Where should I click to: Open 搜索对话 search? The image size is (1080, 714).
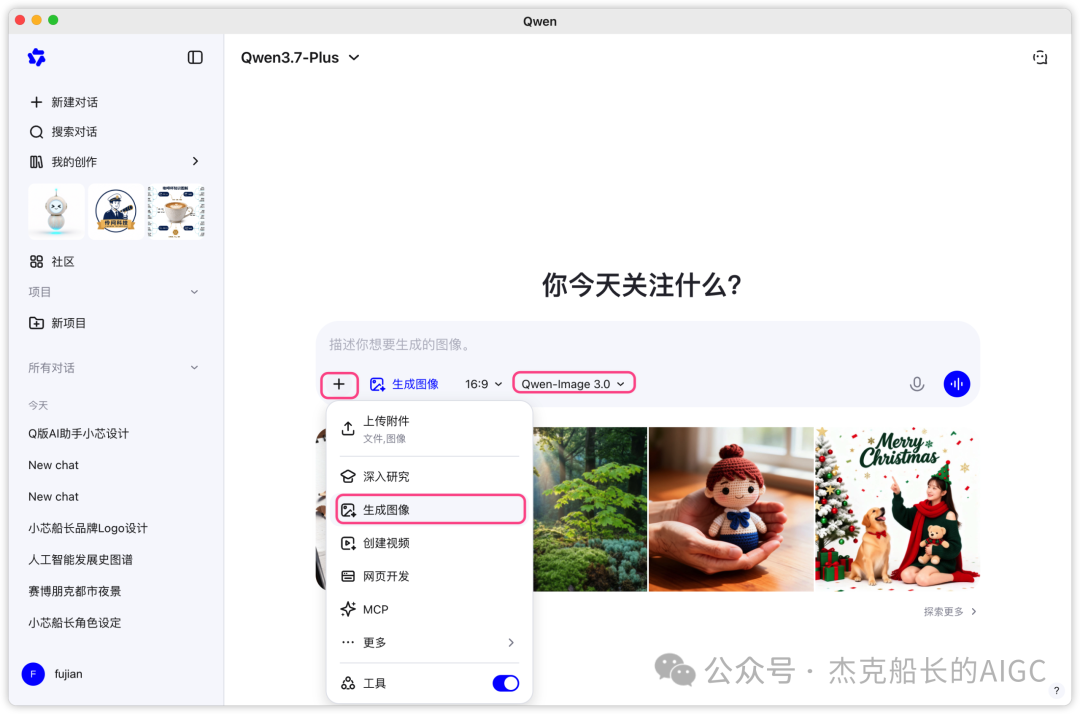pos(63,132)
